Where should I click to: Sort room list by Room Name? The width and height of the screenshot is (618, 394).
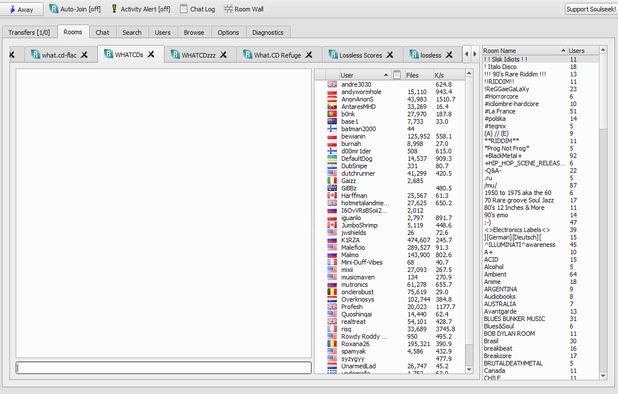pos(525,50)
